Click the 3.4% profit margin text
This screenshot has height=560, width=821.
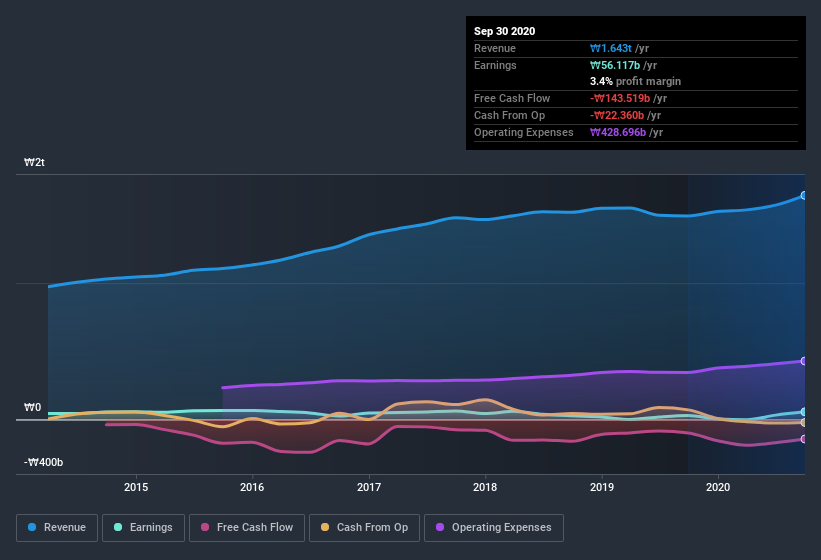coord(636,81)
